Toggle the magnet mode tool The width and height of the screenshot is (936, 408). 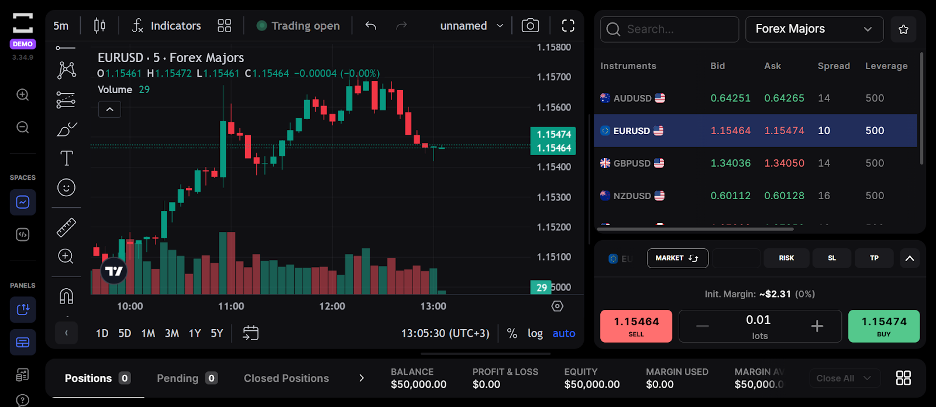66,296
